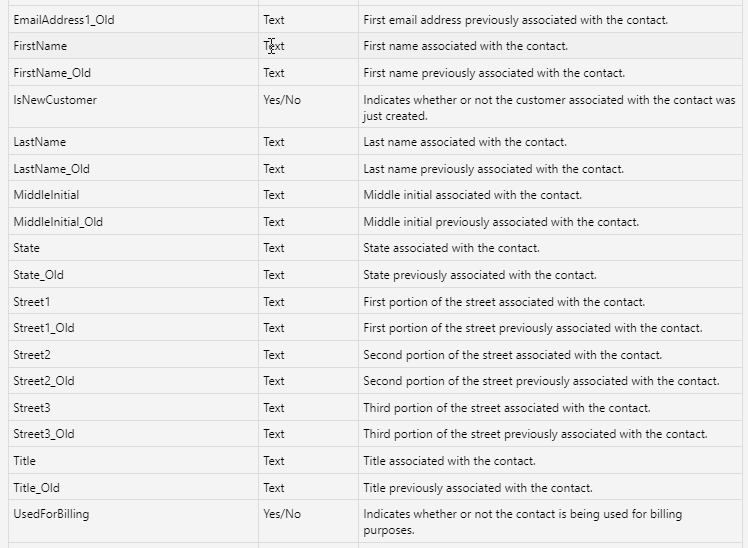Screen dimensions: 748x548
Task: Click the Street2 field name cell
Action: (32, 355)
